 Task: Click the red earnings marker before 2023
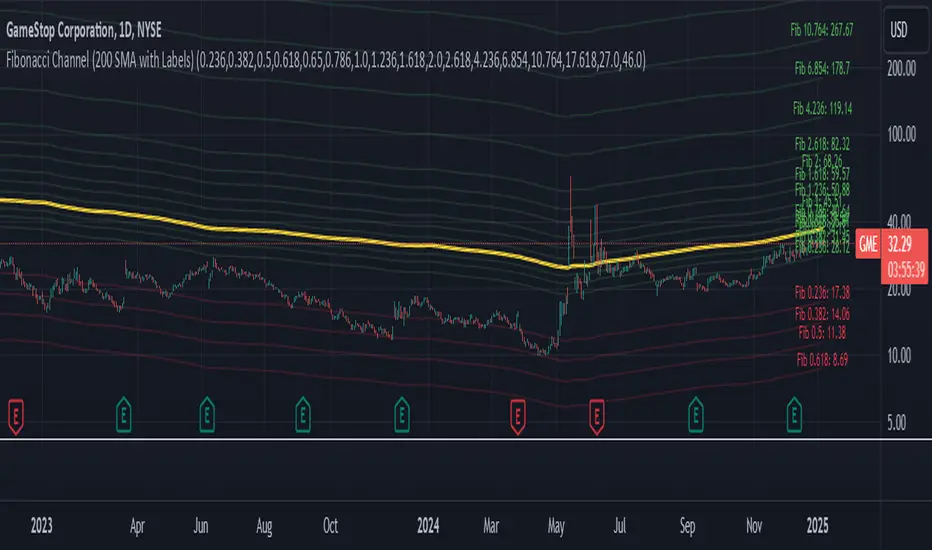(x=16, y=409)
